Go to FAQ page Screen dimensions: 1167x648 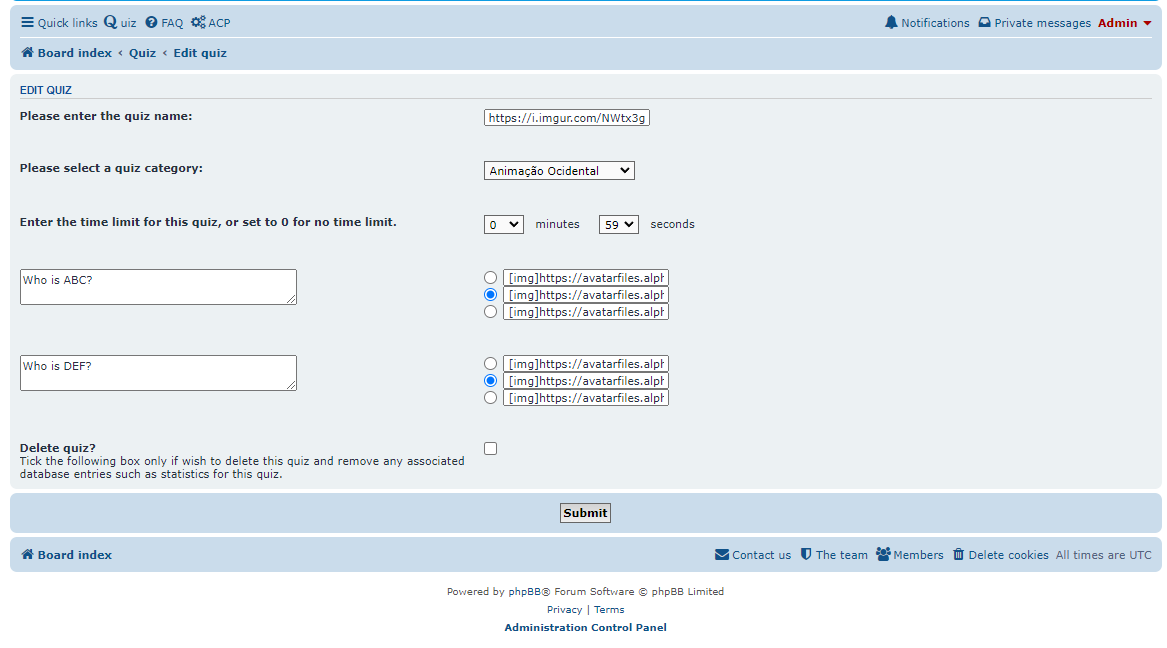click(x=164, y=22)
